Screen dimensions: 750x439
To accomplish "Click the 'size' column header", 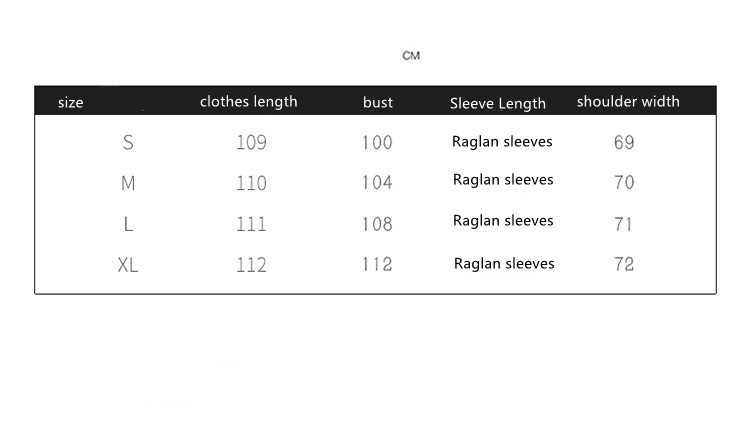I will (71, 102).
